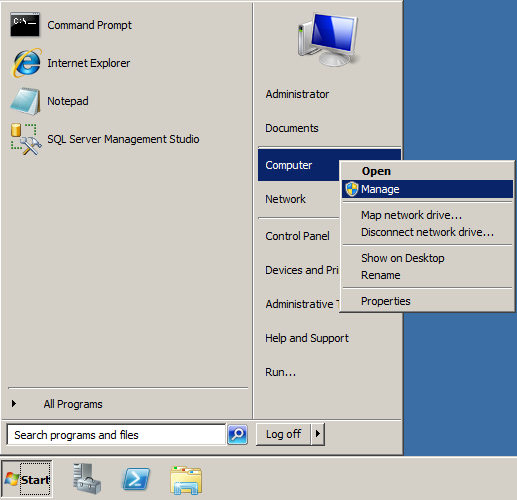The width and height of the screenshot is (517, 500).
Task: Open Windows Explorer from the taskbar
Action: click(186, 480)
